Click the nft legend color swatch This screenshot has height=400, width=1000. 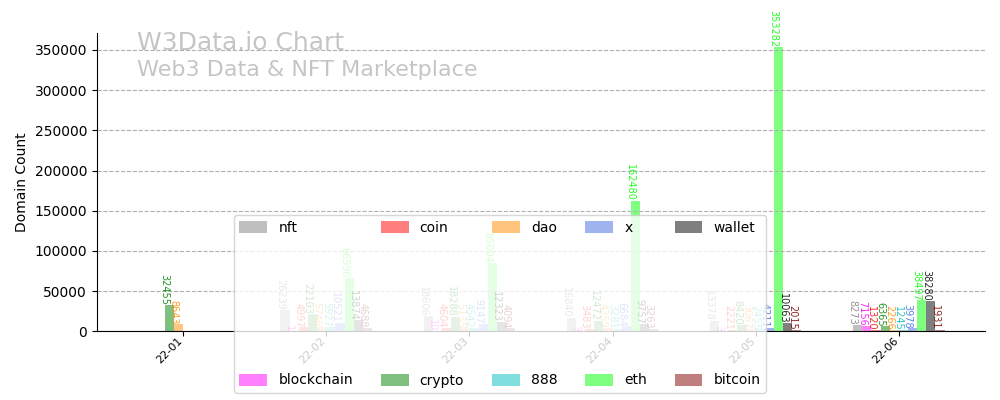tap(253, 227)
